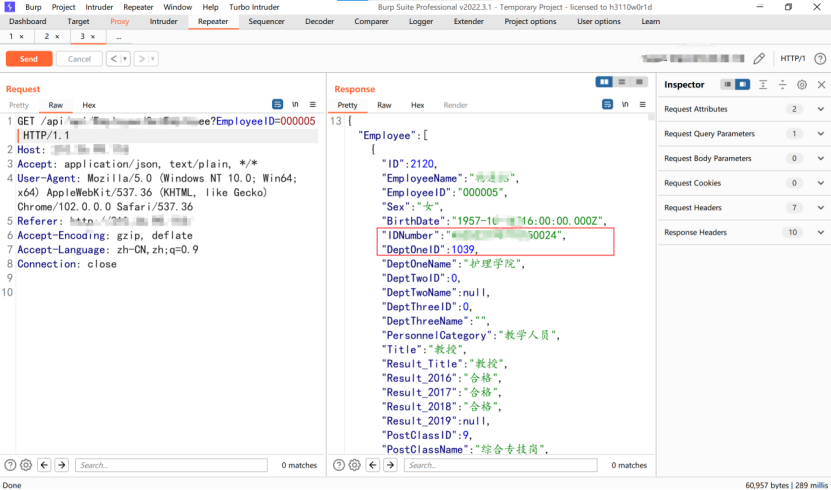Collapse all Inspector sections icon
This screenshot has height=490, width=831.
[x=782, y=84]
